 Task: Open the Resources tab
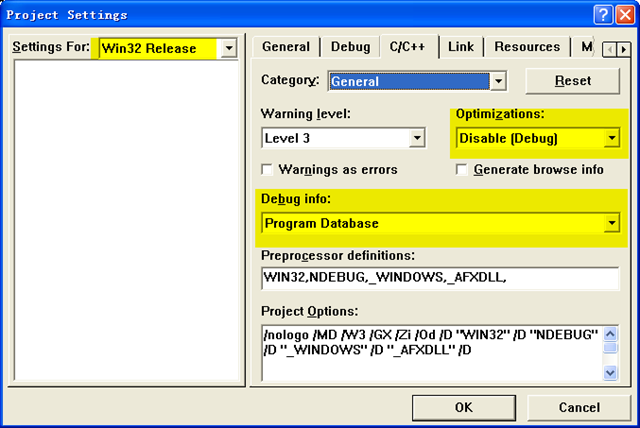527,47
